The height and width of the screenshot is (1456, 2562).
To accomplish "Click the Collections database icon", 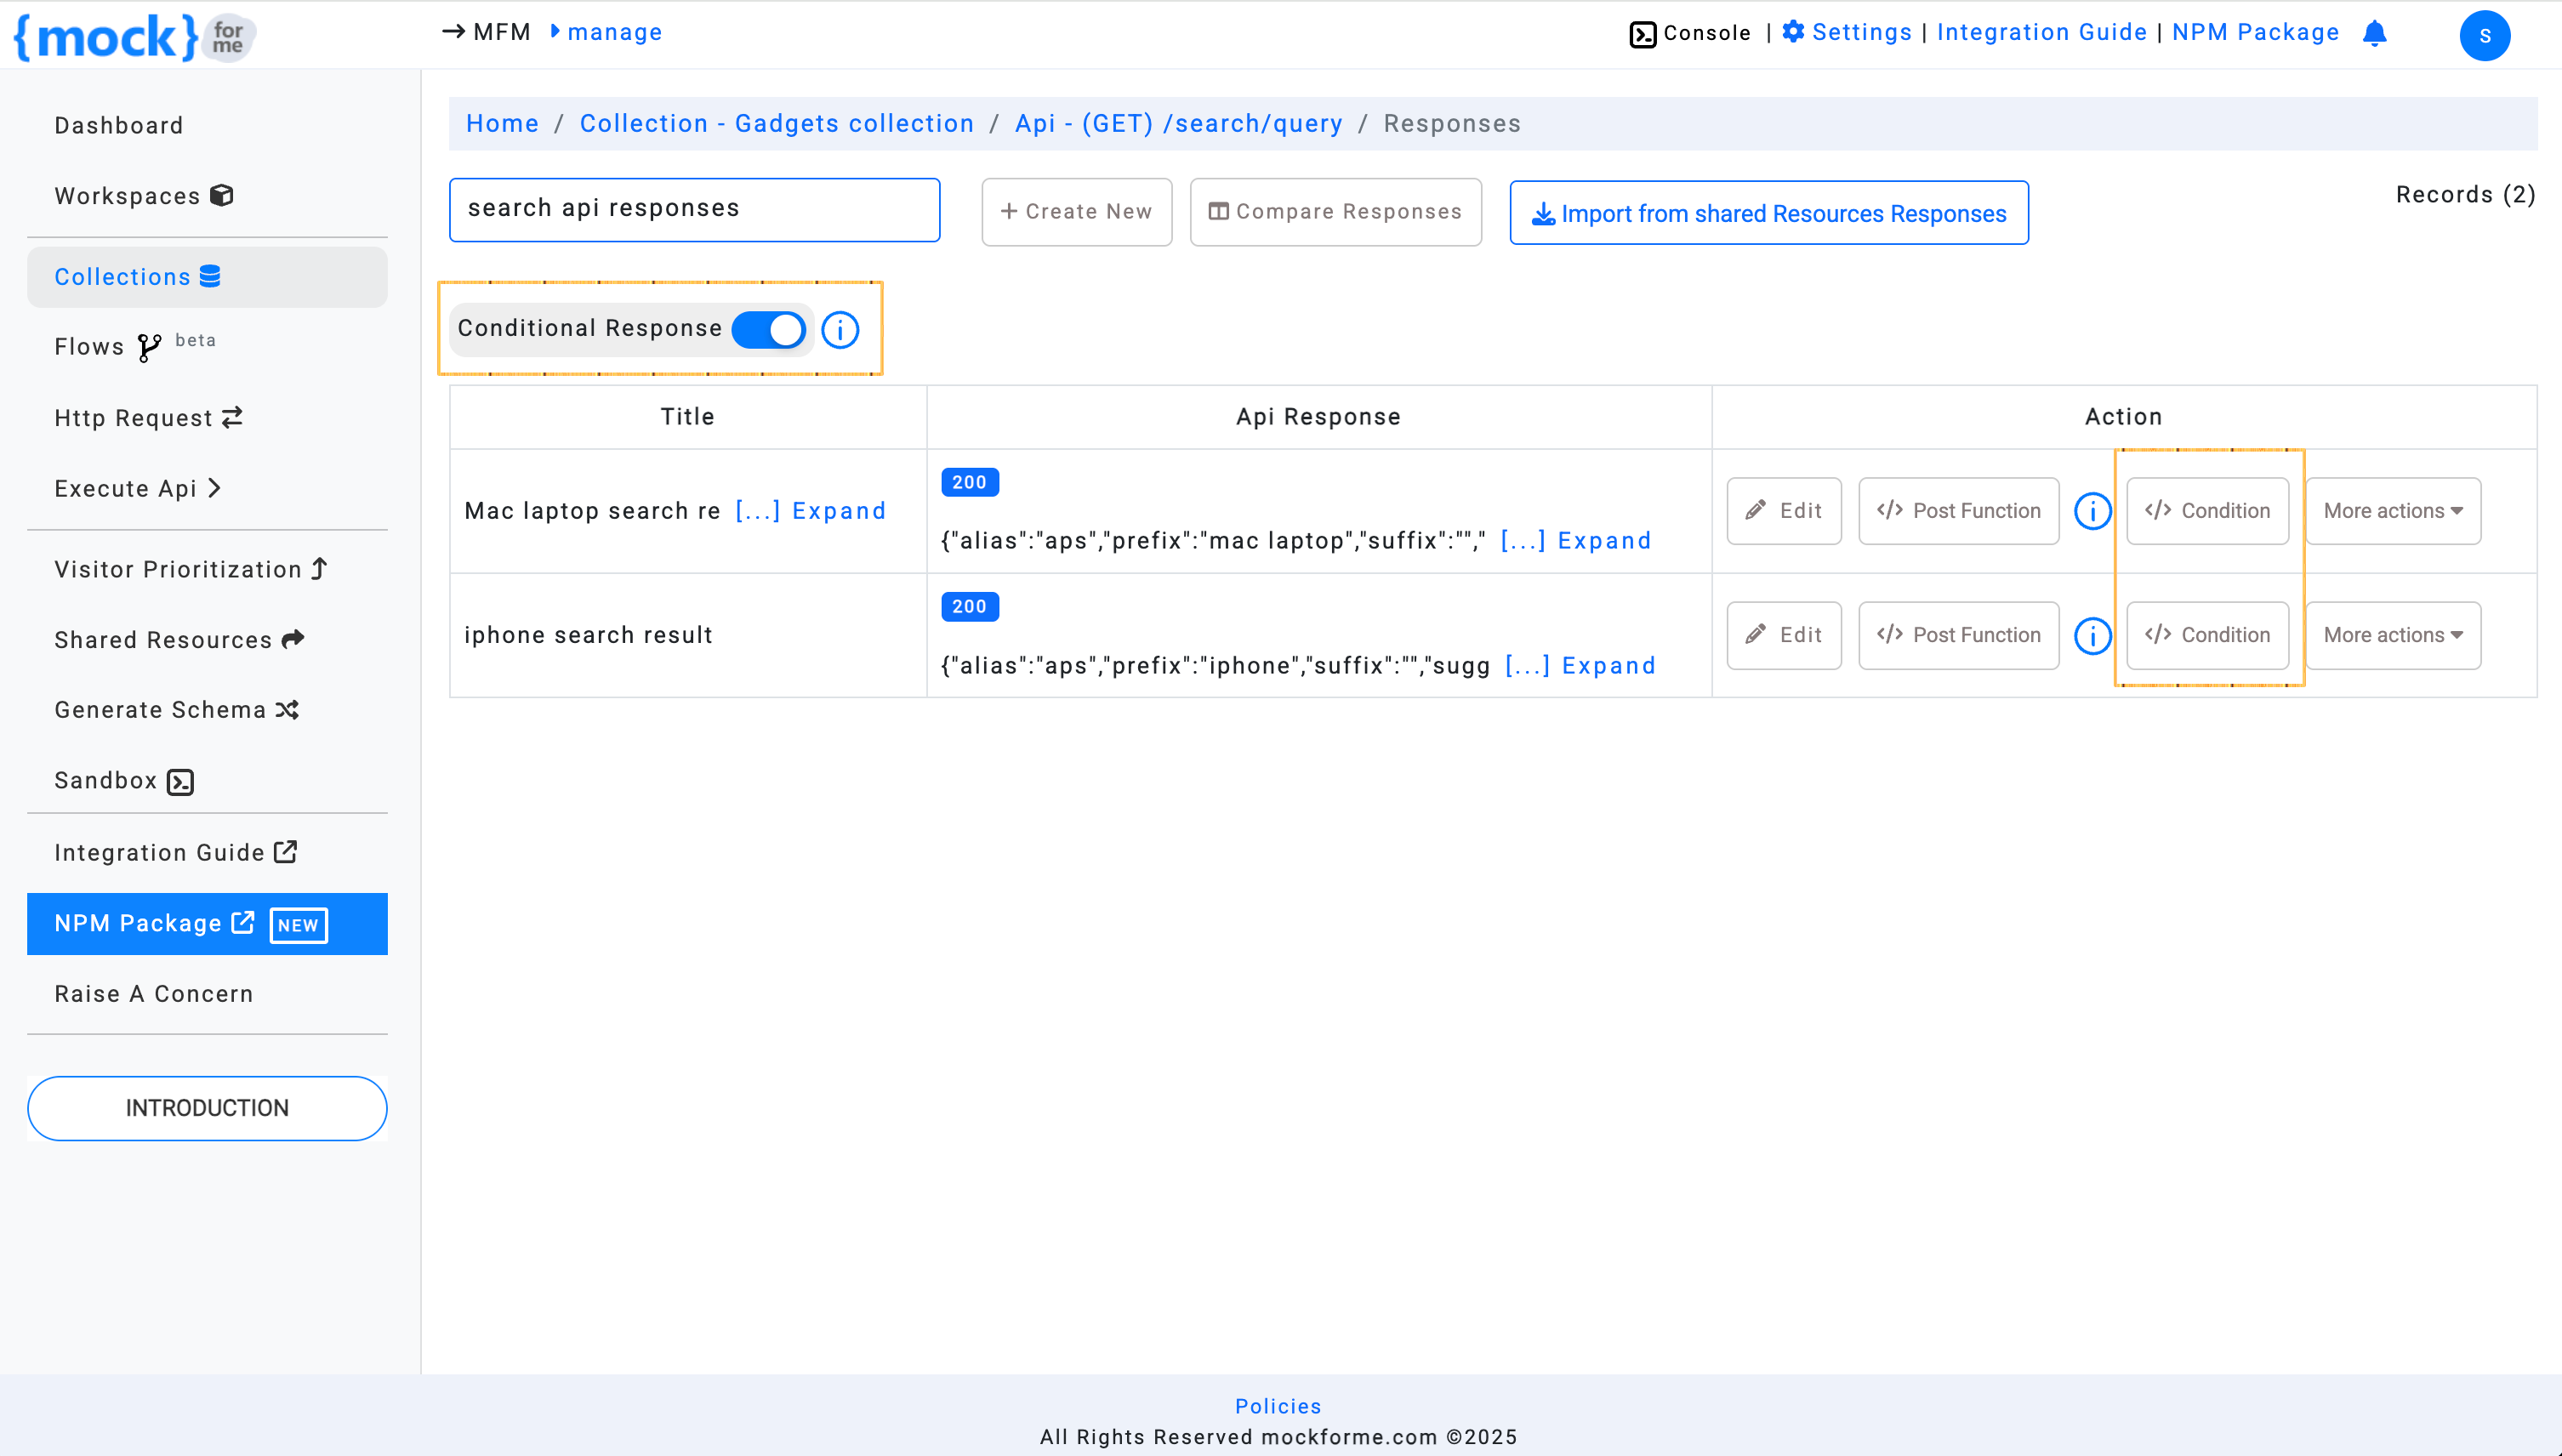I will click(210, 276).
